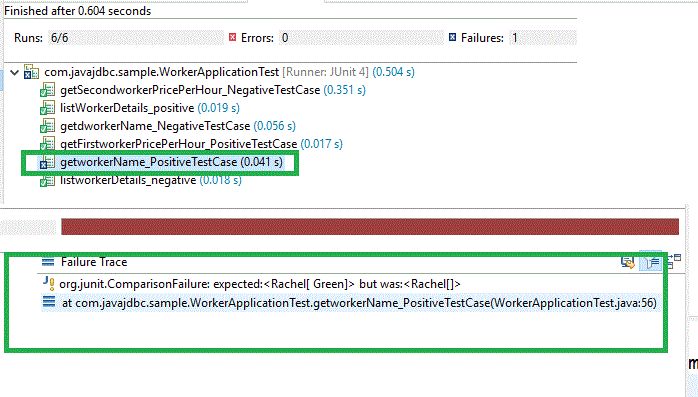This screenshot has height=397, width=698.
Task: Click passed icon of getdworkerName_NegativeTestCase
Action: pos(47,126)
